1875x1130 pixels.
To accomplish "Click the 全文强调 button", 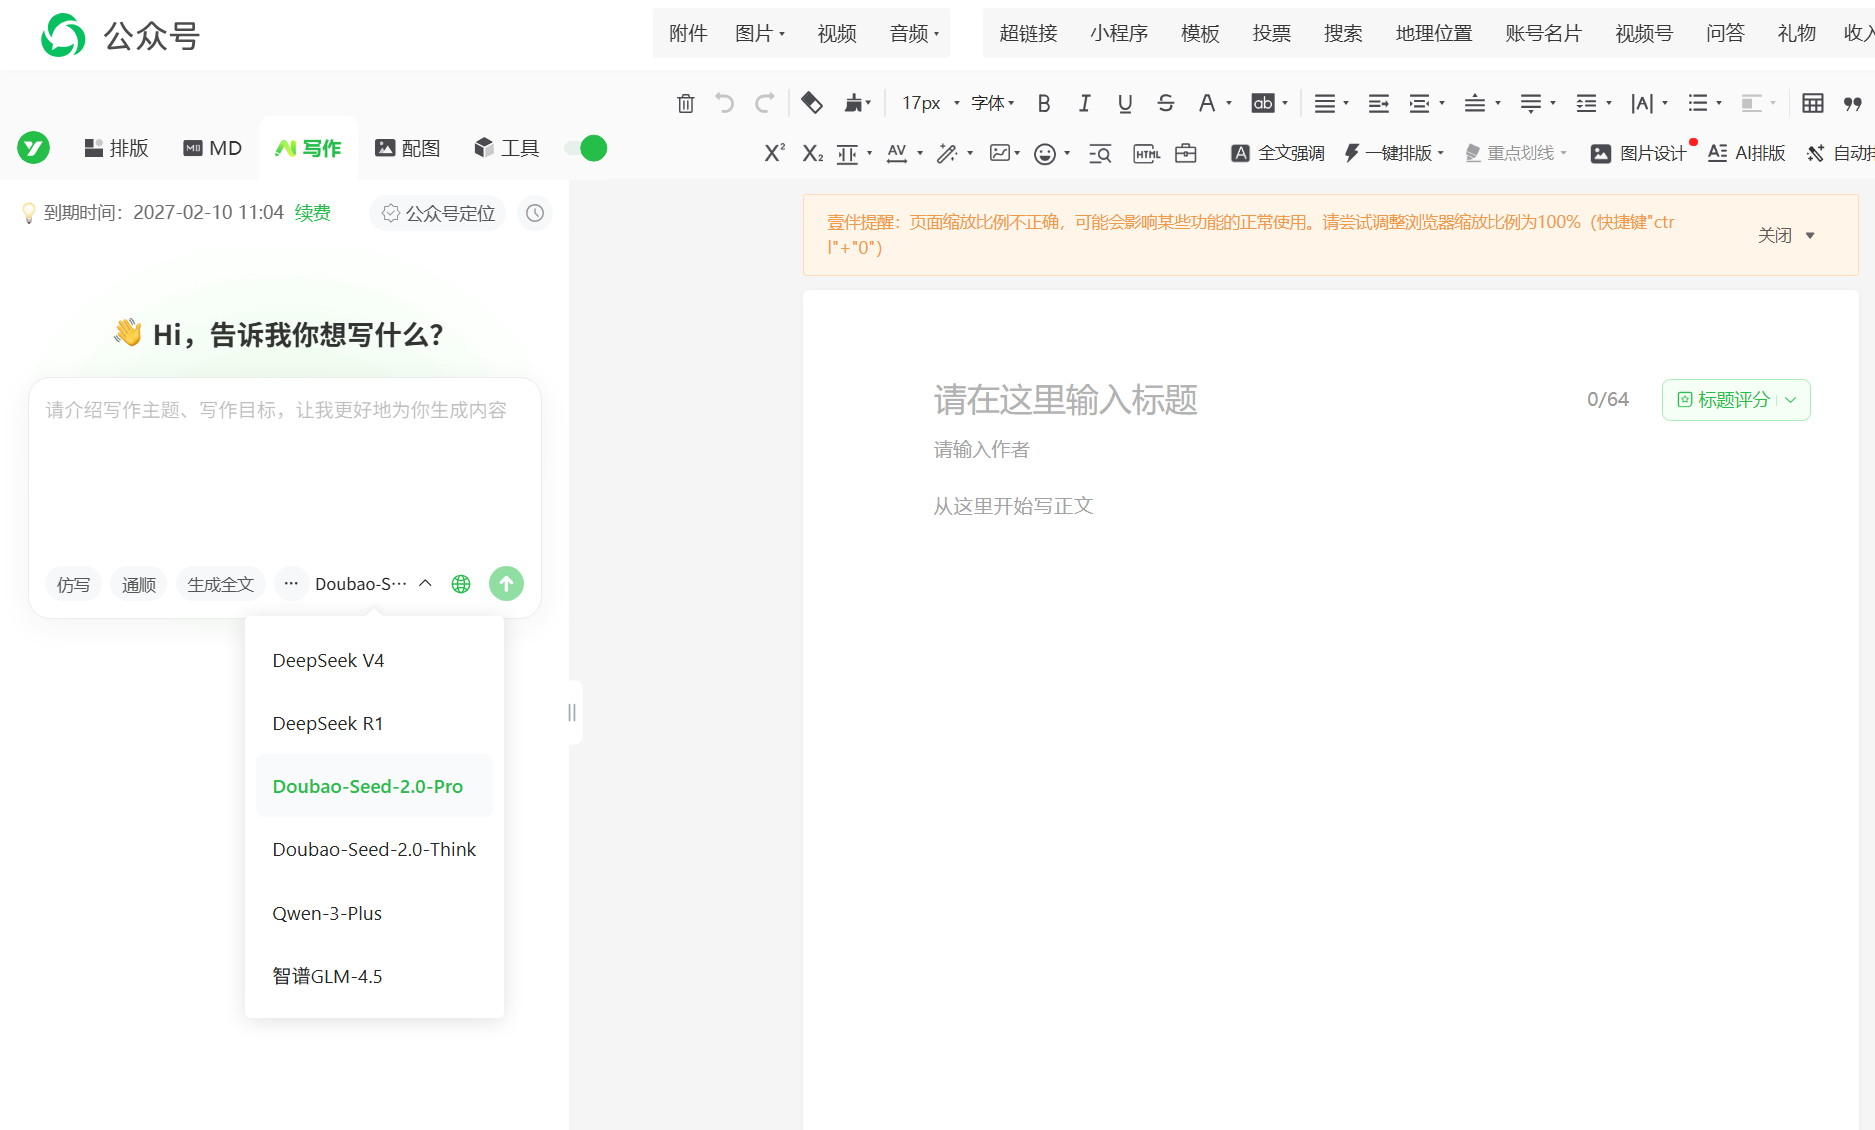I will pos(1278,153).
